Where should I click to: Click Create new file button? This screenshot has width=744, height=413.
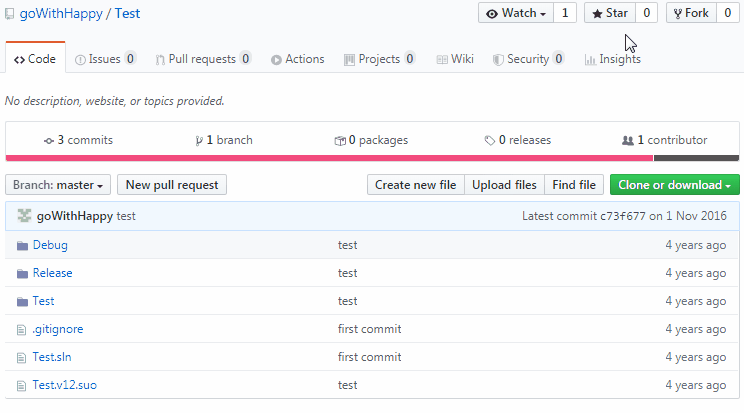pyautogui.click(x=416, y=185)
